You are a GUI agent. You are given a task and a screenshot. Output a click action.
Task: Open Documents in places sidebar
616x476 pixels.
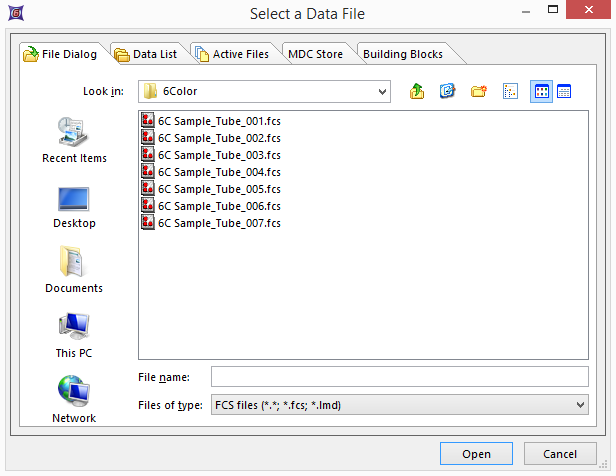click(74, 271)
